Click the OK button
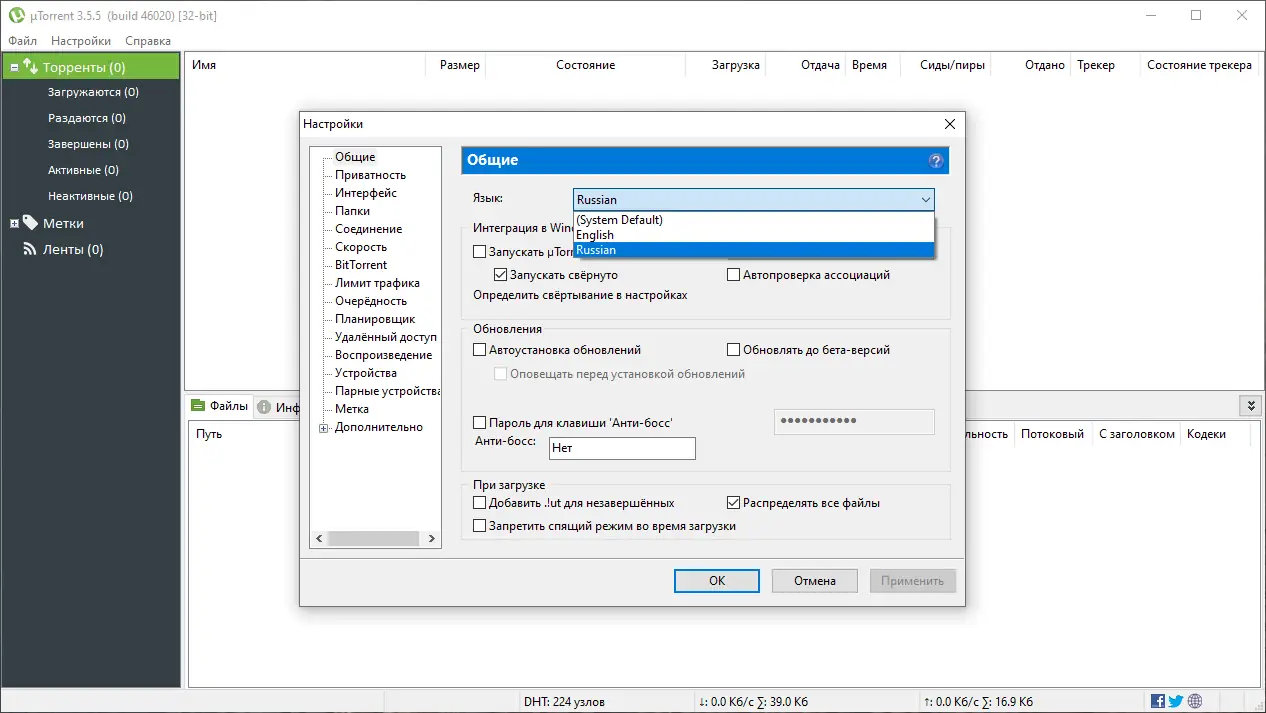1266x713 pixels. pyautogui.click(x=717, y=581)
